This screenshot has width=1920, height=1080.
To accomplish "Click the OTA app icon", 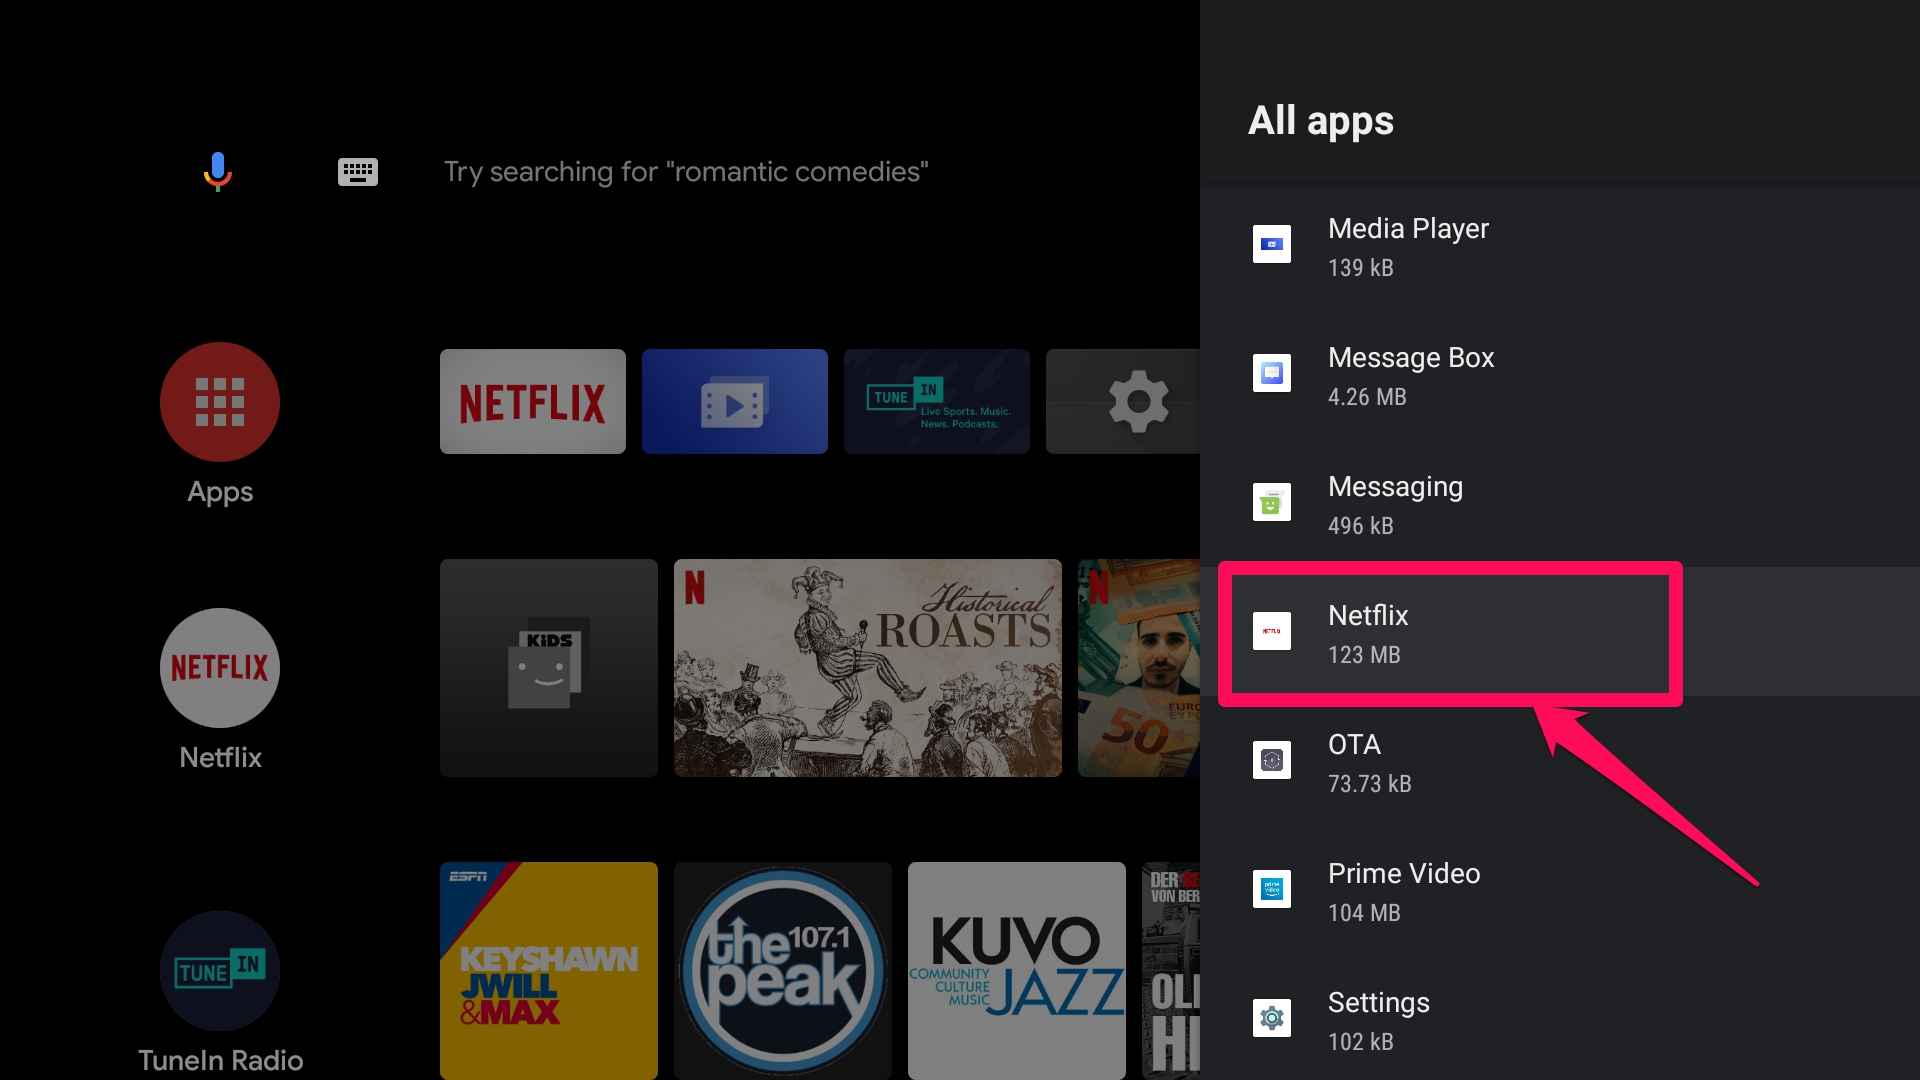I will pyautogui.click(x=1272, y=760).
